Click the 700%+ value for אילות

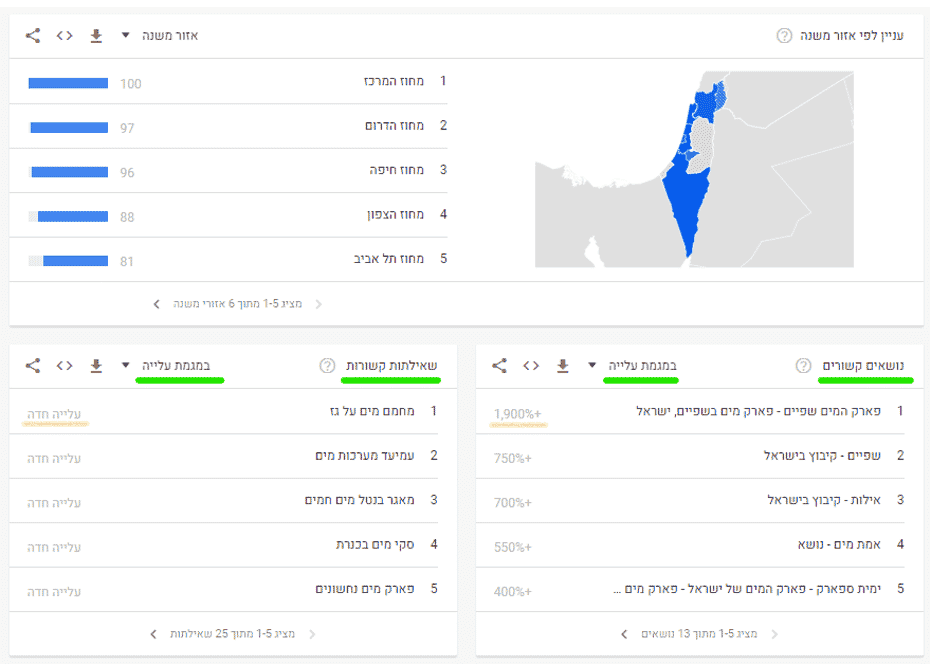tap(513, 503)
